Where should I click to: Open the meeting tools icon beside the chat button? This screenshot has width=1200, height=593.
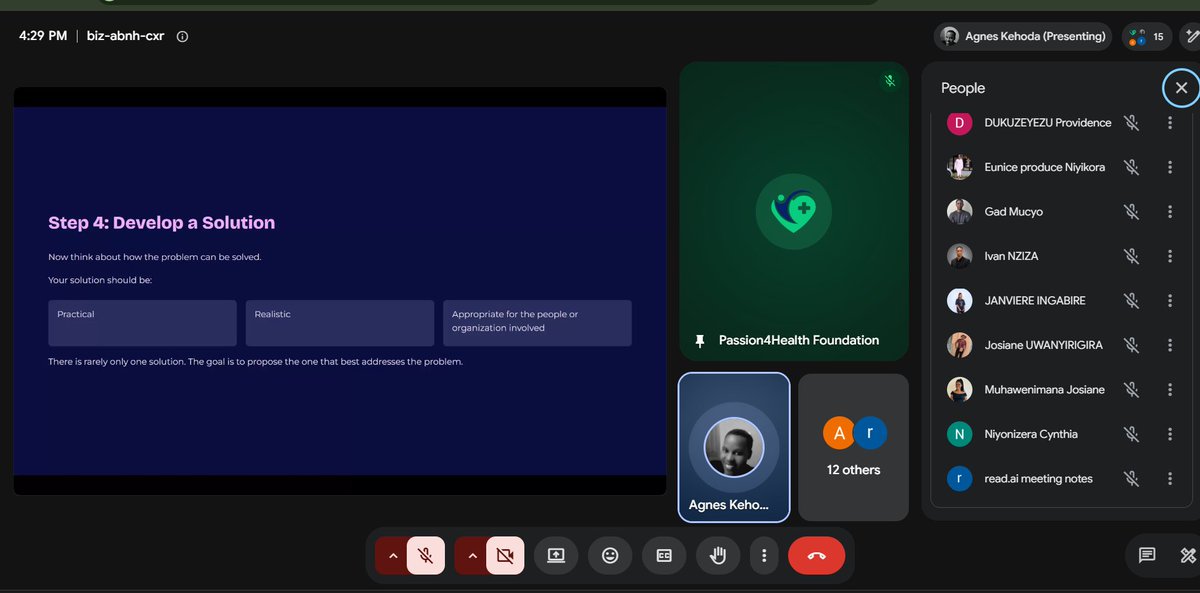pos(1188,555)
